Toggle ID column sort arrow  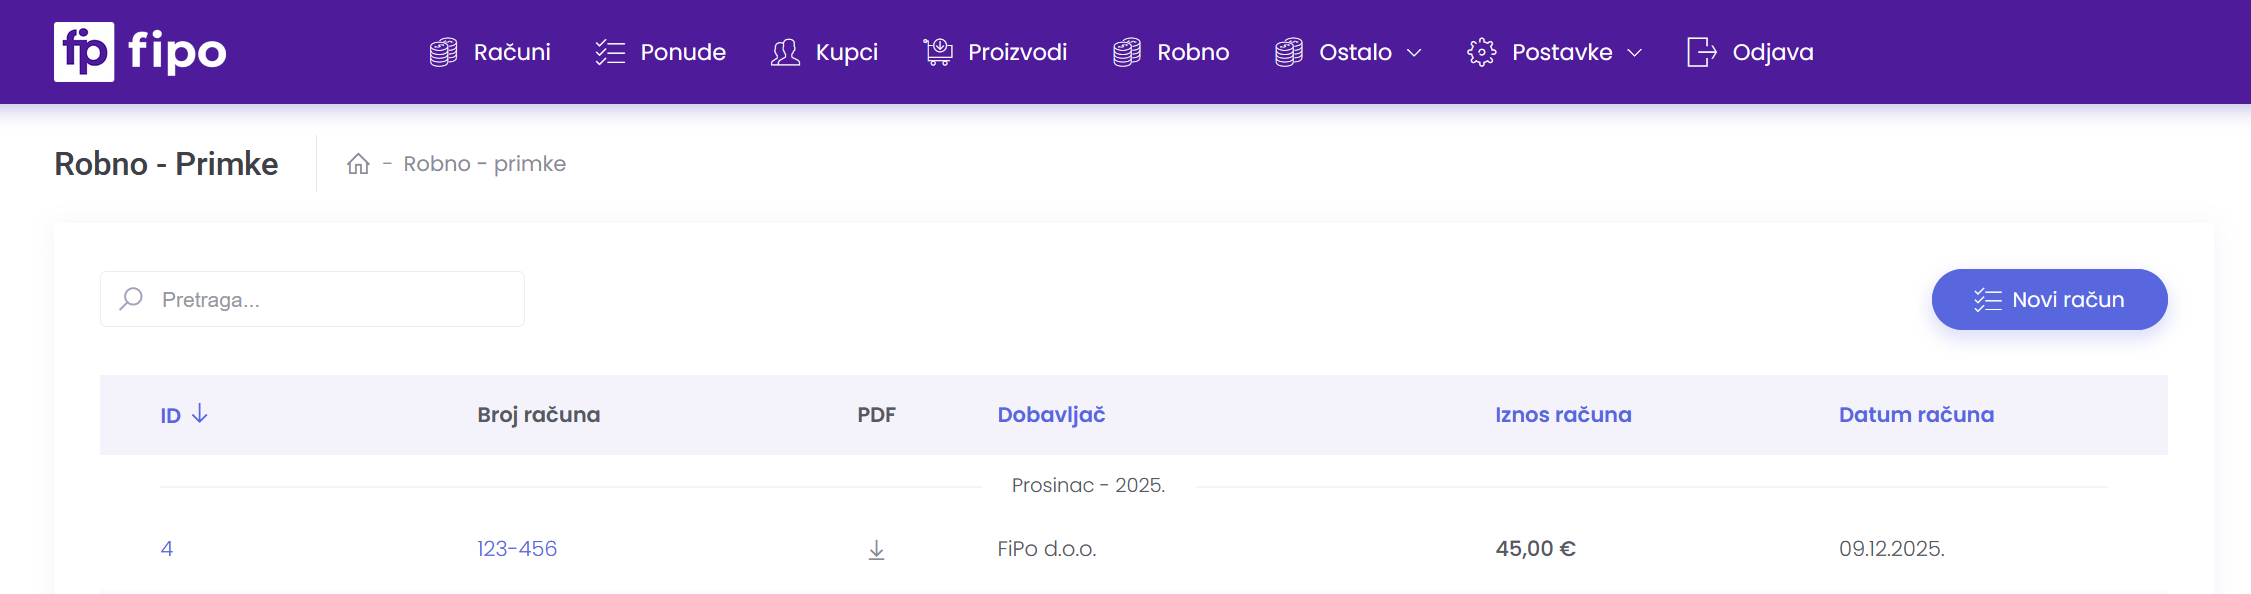tap(200, 414)
